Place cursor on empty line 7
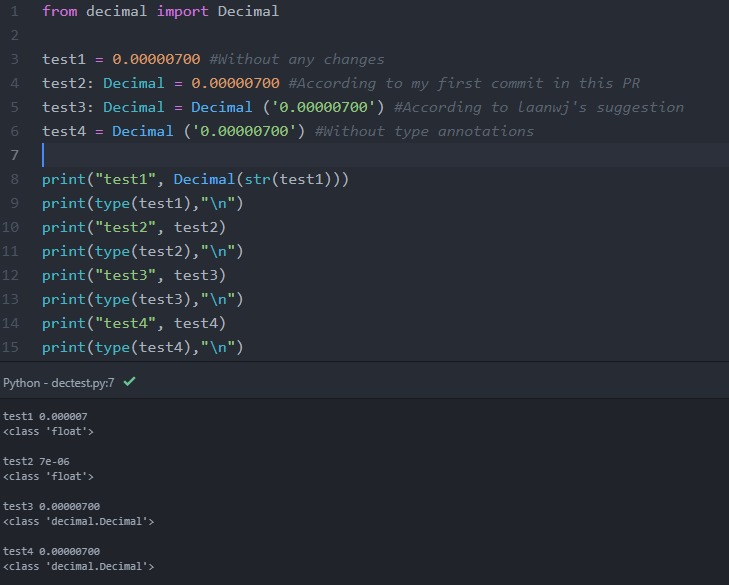Screen dimensions: 729x585 (x=385, y=155)
